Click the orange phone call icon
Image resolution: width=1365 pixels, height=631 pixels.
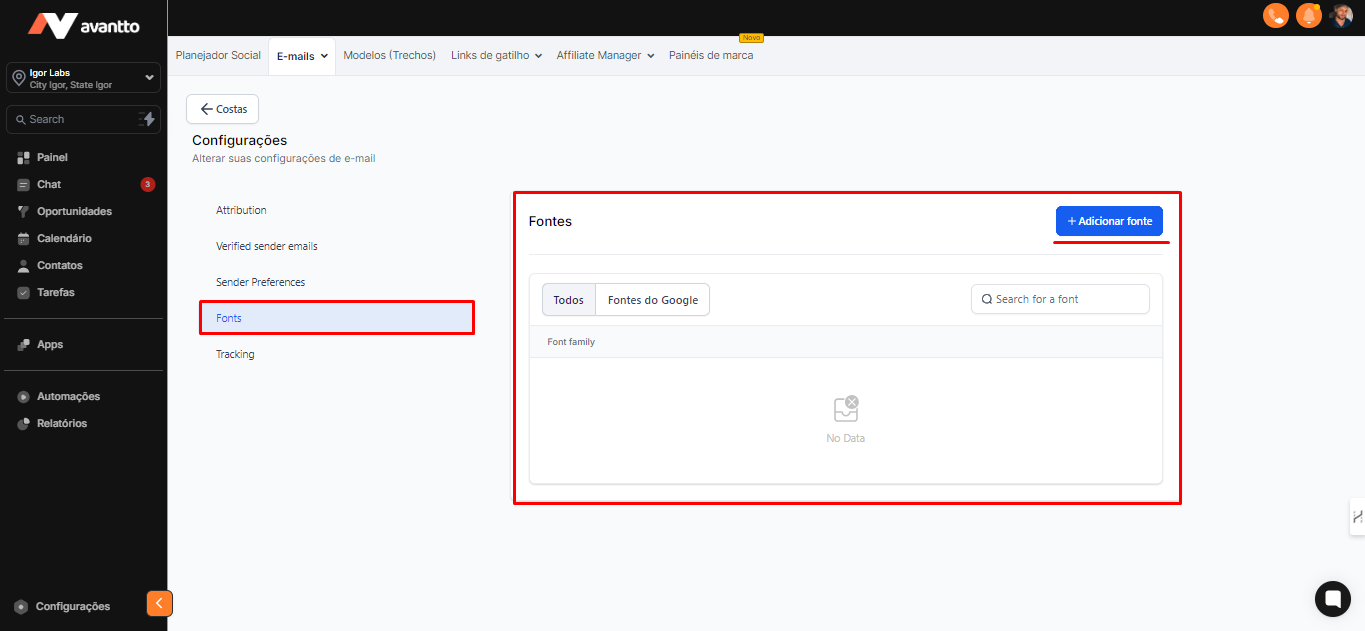[x=1275, y=16]
